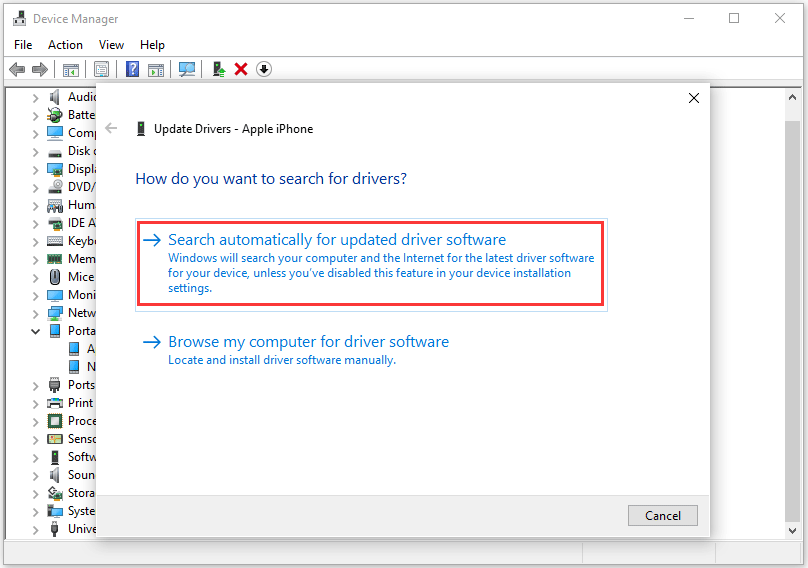
Task: Click the round down-arrow toolbar icon
Action: pos(264,69)
